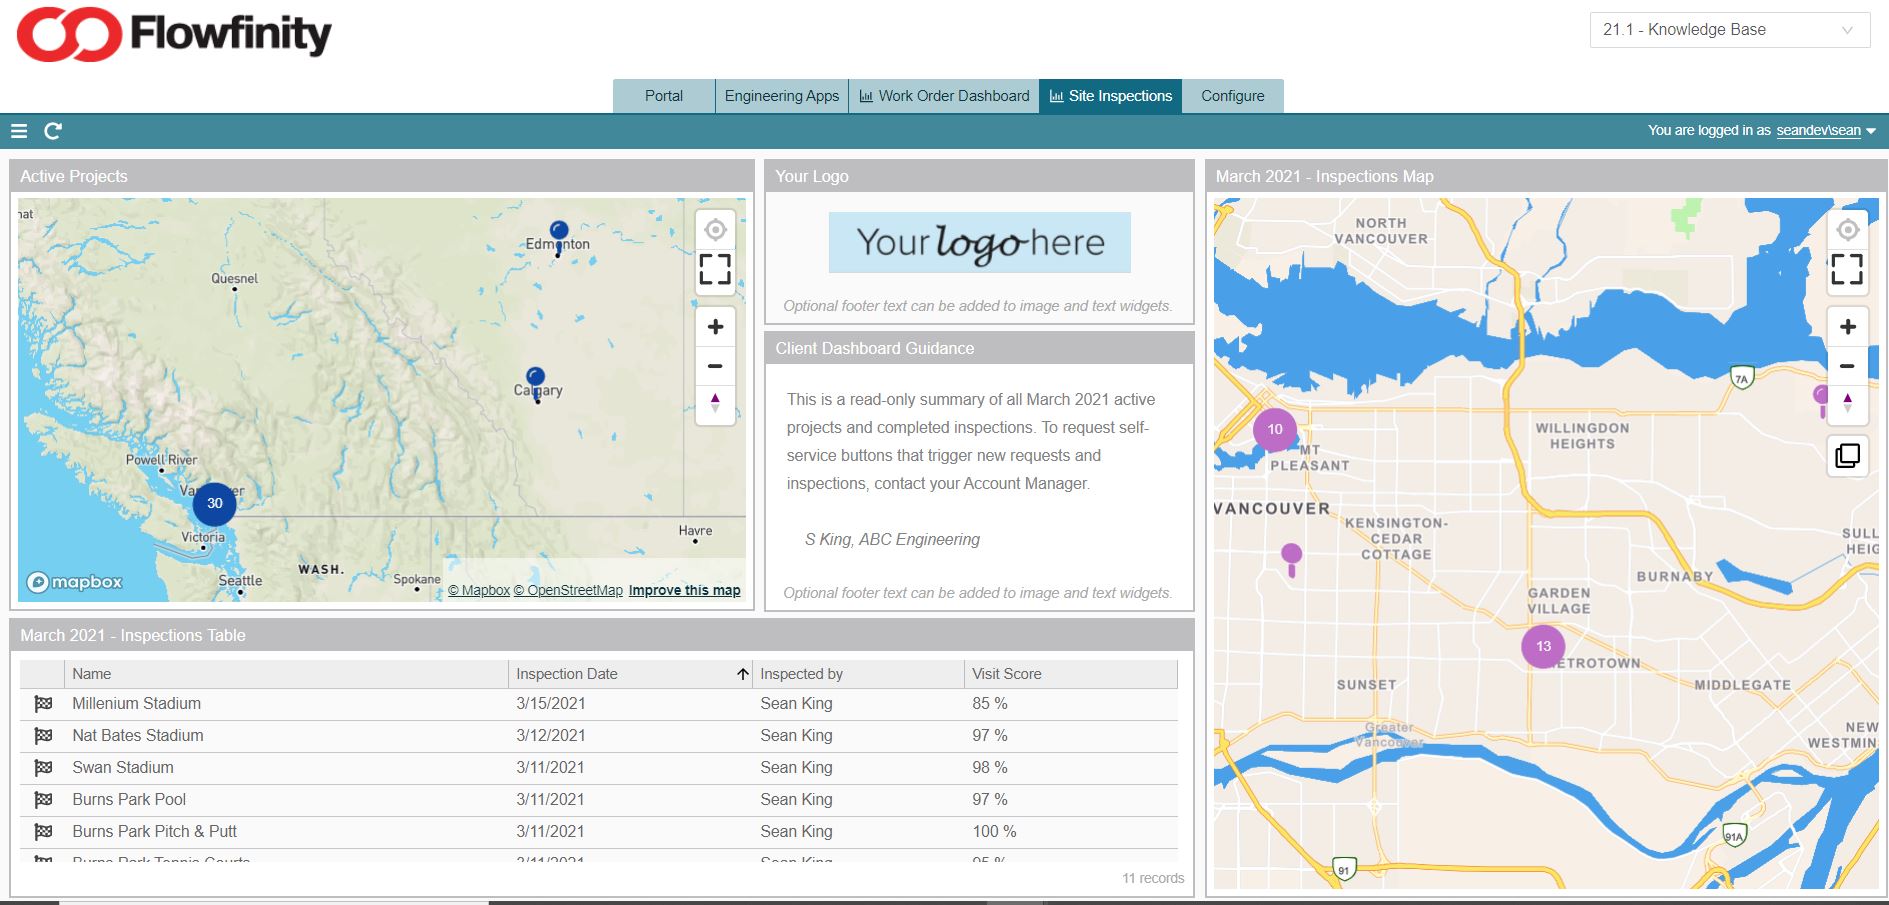1889x905 pixels.
Task: Expand the seandev\sean user menu
Action: (x=1825, y=131)
